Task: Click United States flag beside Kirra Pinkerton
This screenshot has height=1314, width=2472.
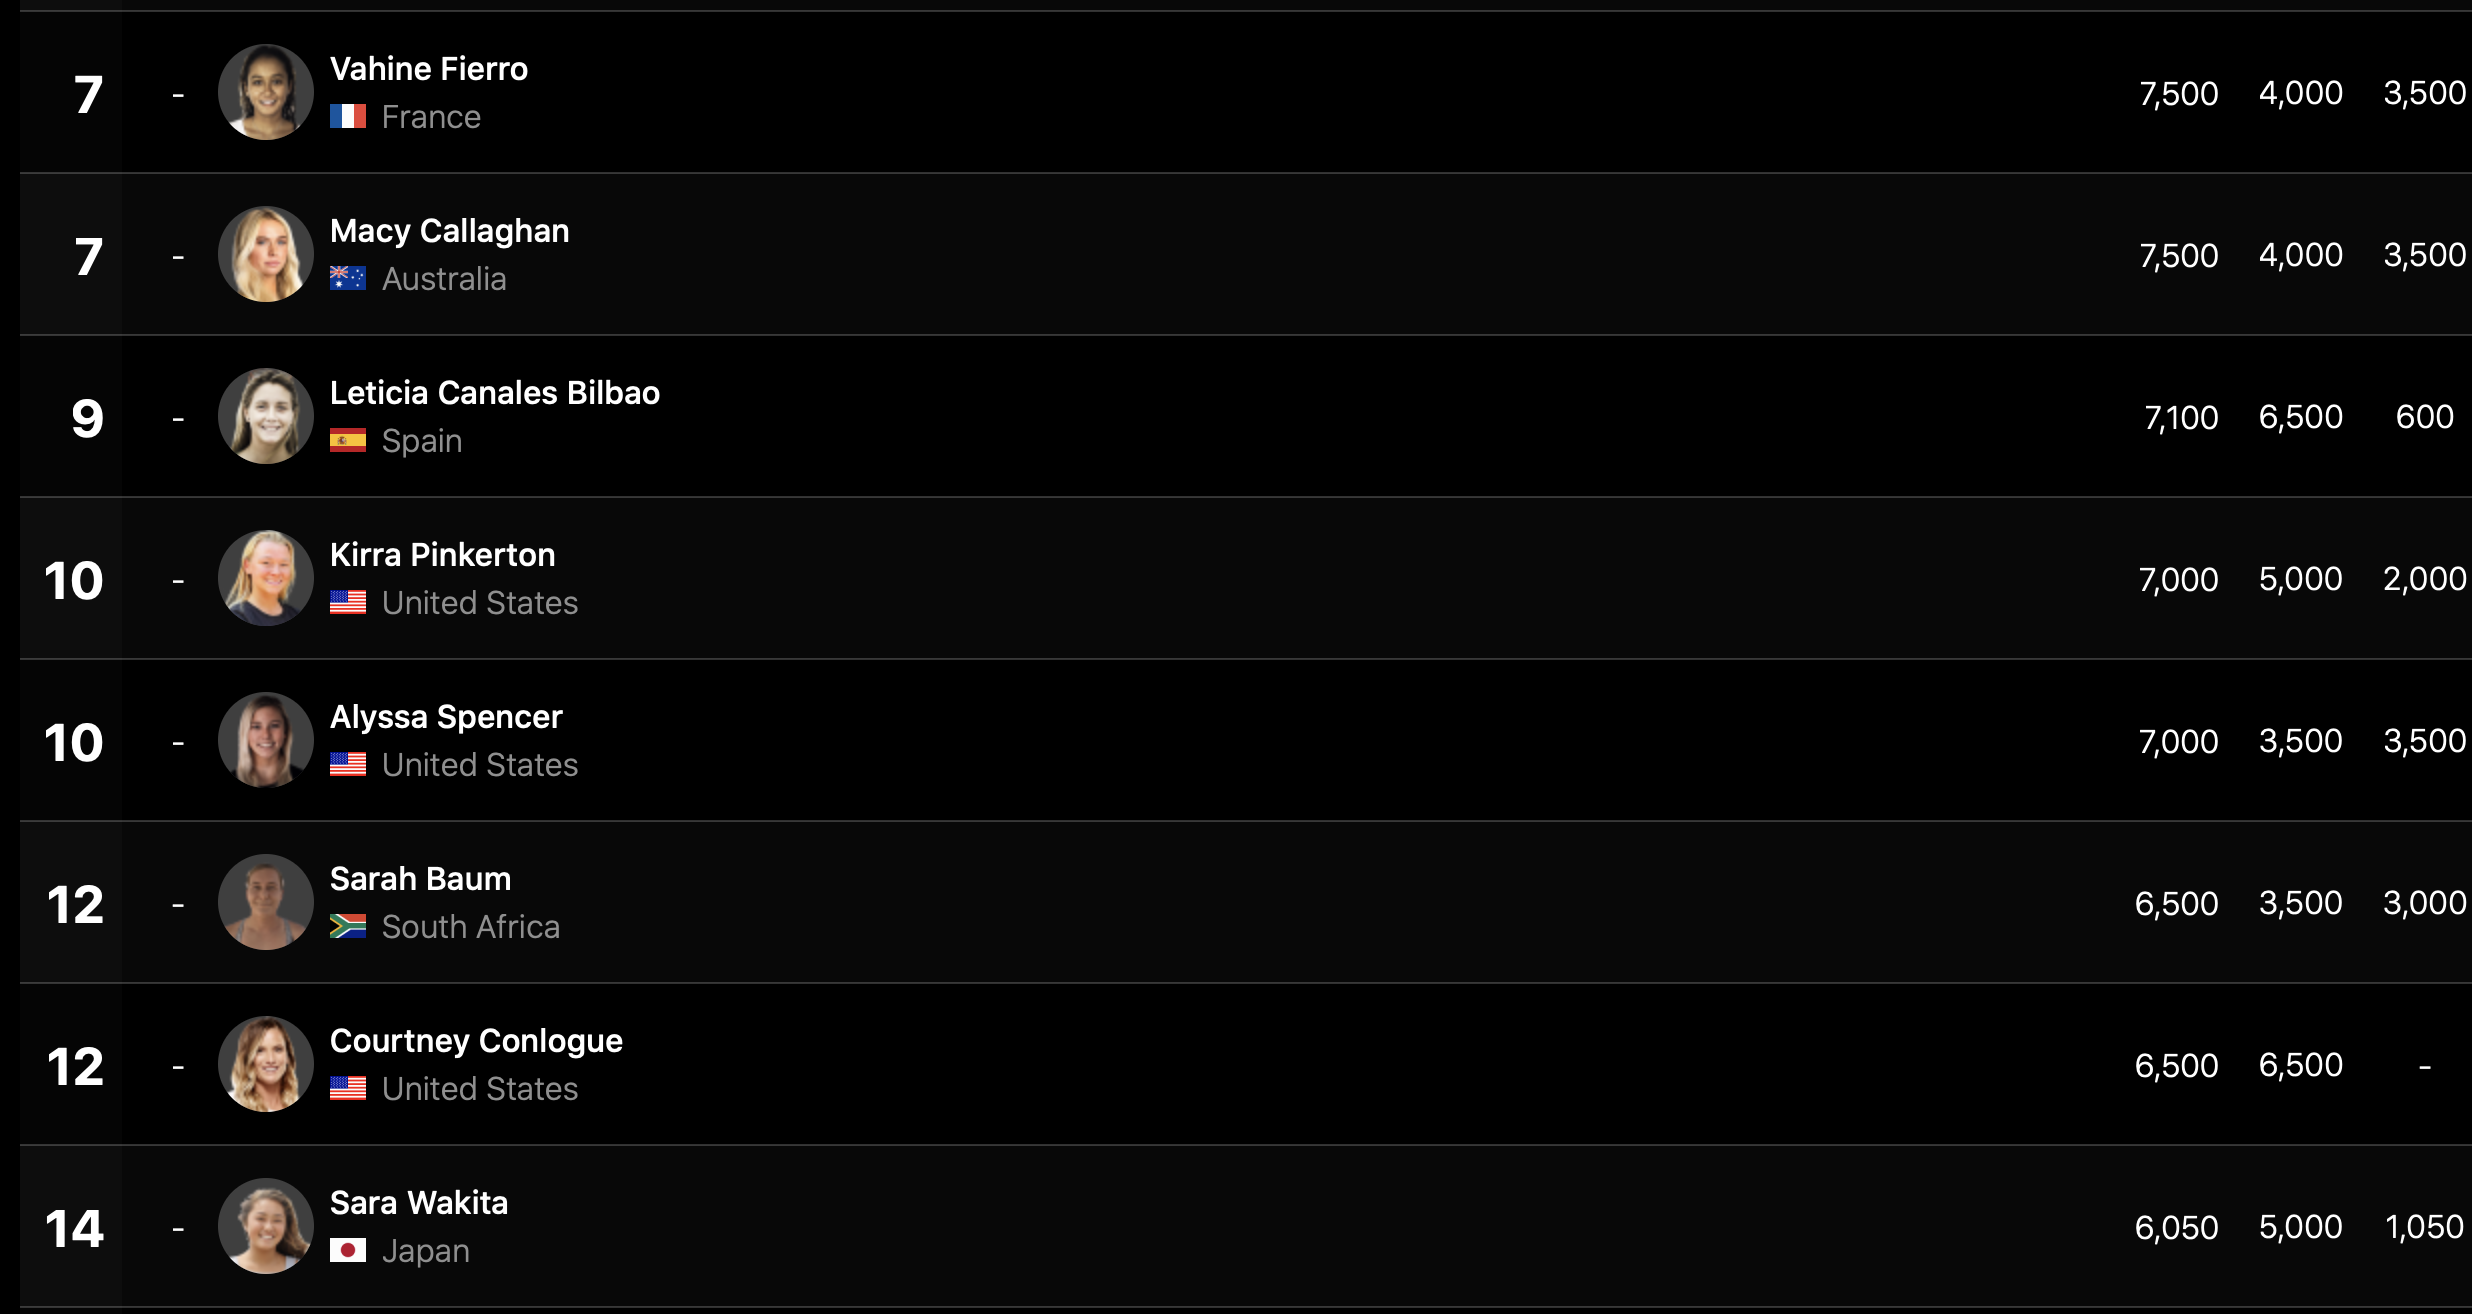Action: [x=348, y=603]
